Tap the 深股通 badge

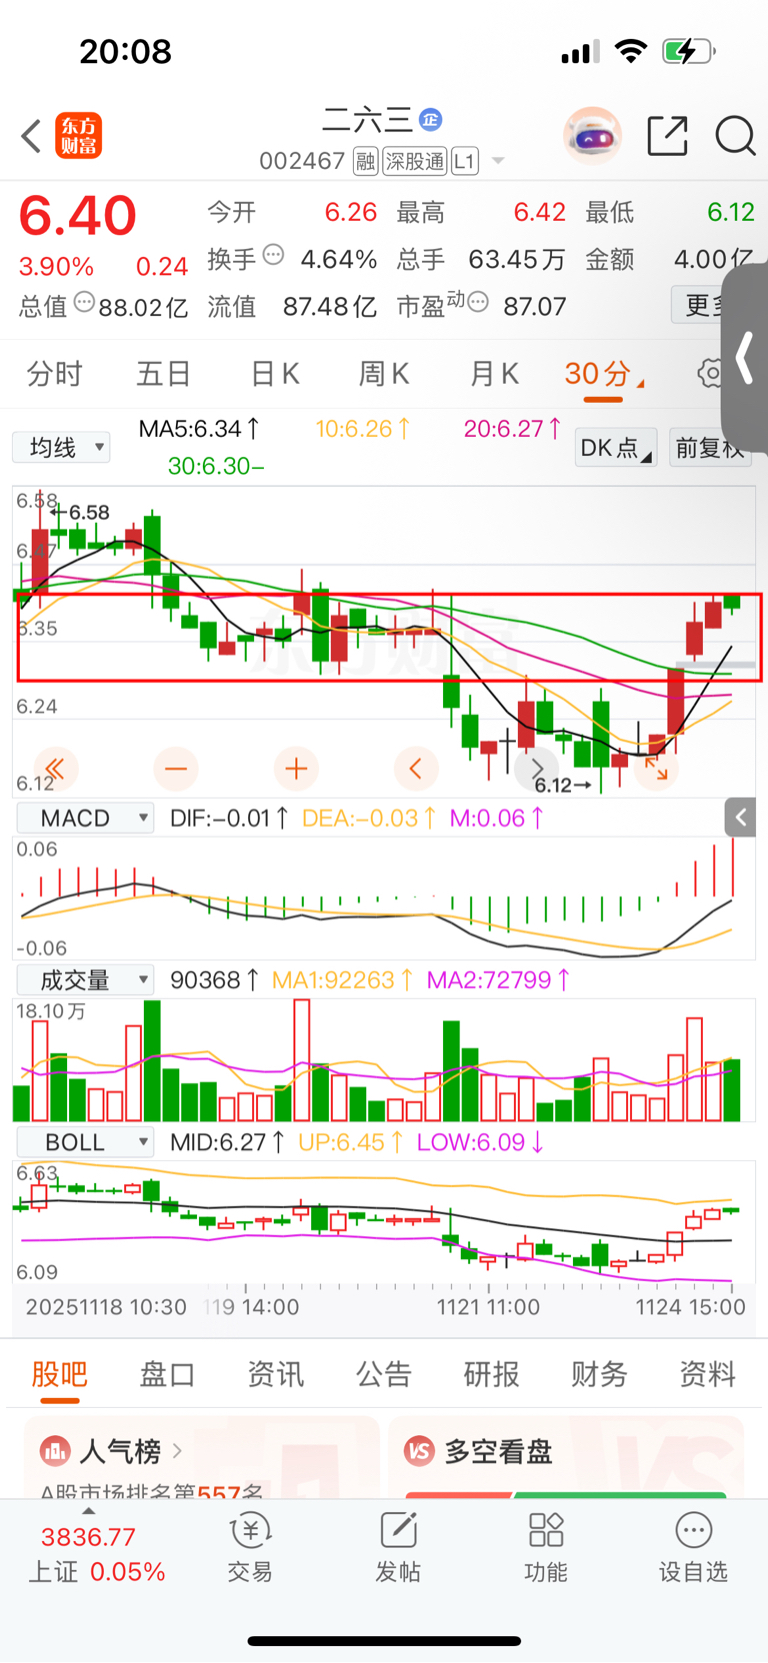pos(415,161)
